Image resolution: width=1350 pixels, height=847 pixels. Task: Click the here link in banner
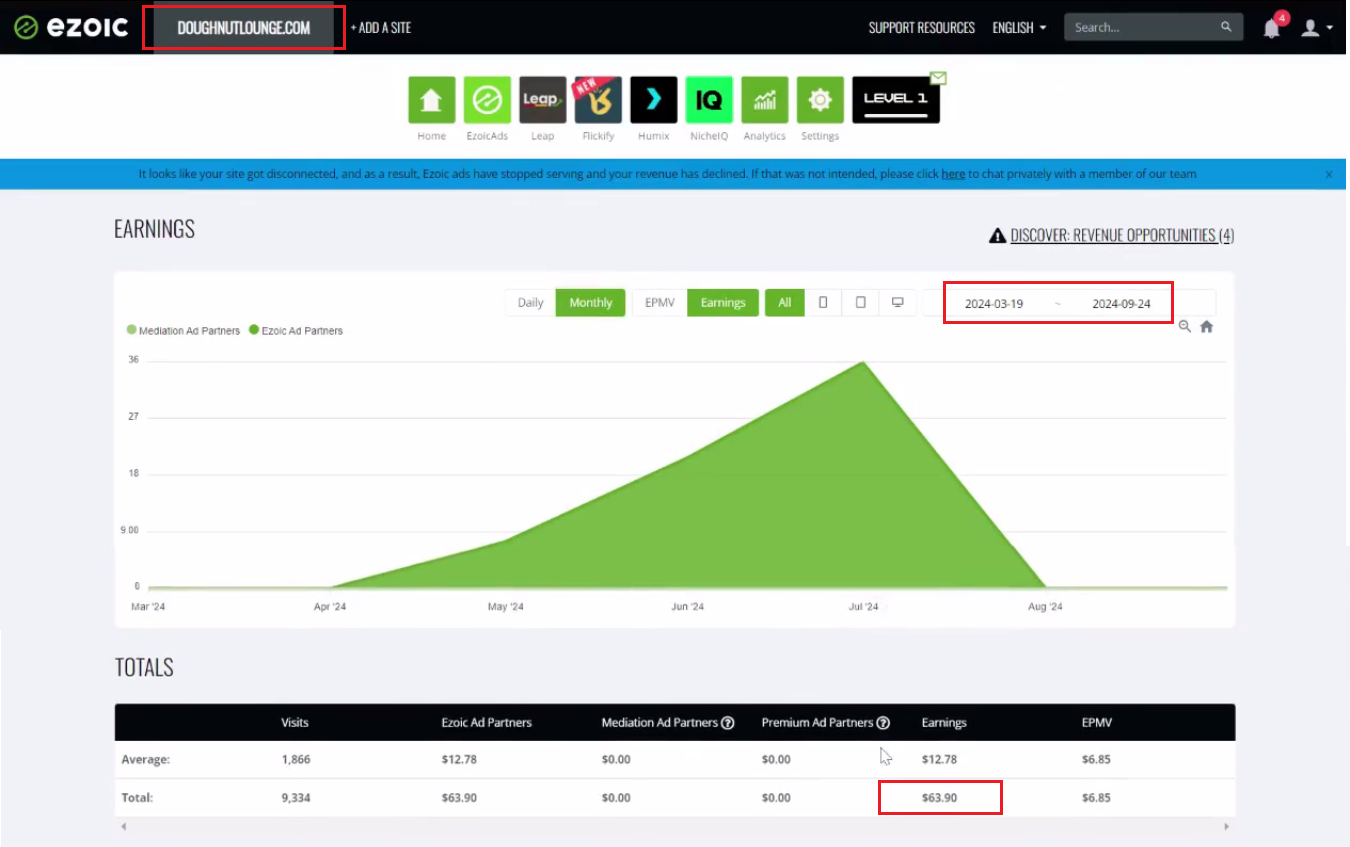[953, 174]
